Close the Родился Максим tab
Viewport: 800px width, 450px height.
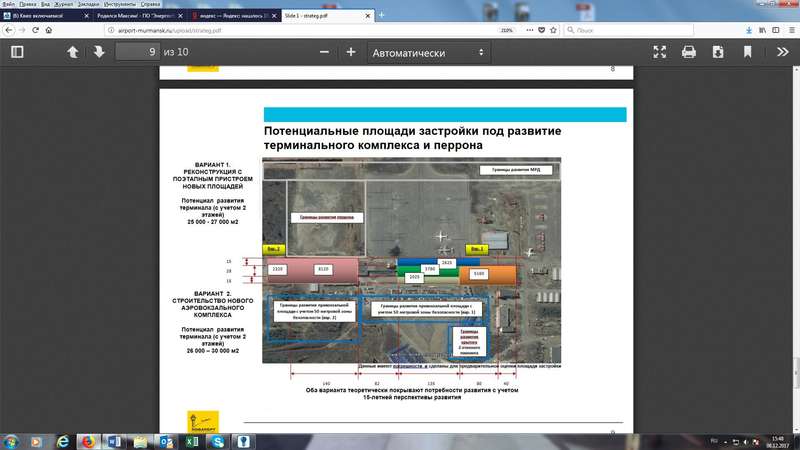(181, 16)
